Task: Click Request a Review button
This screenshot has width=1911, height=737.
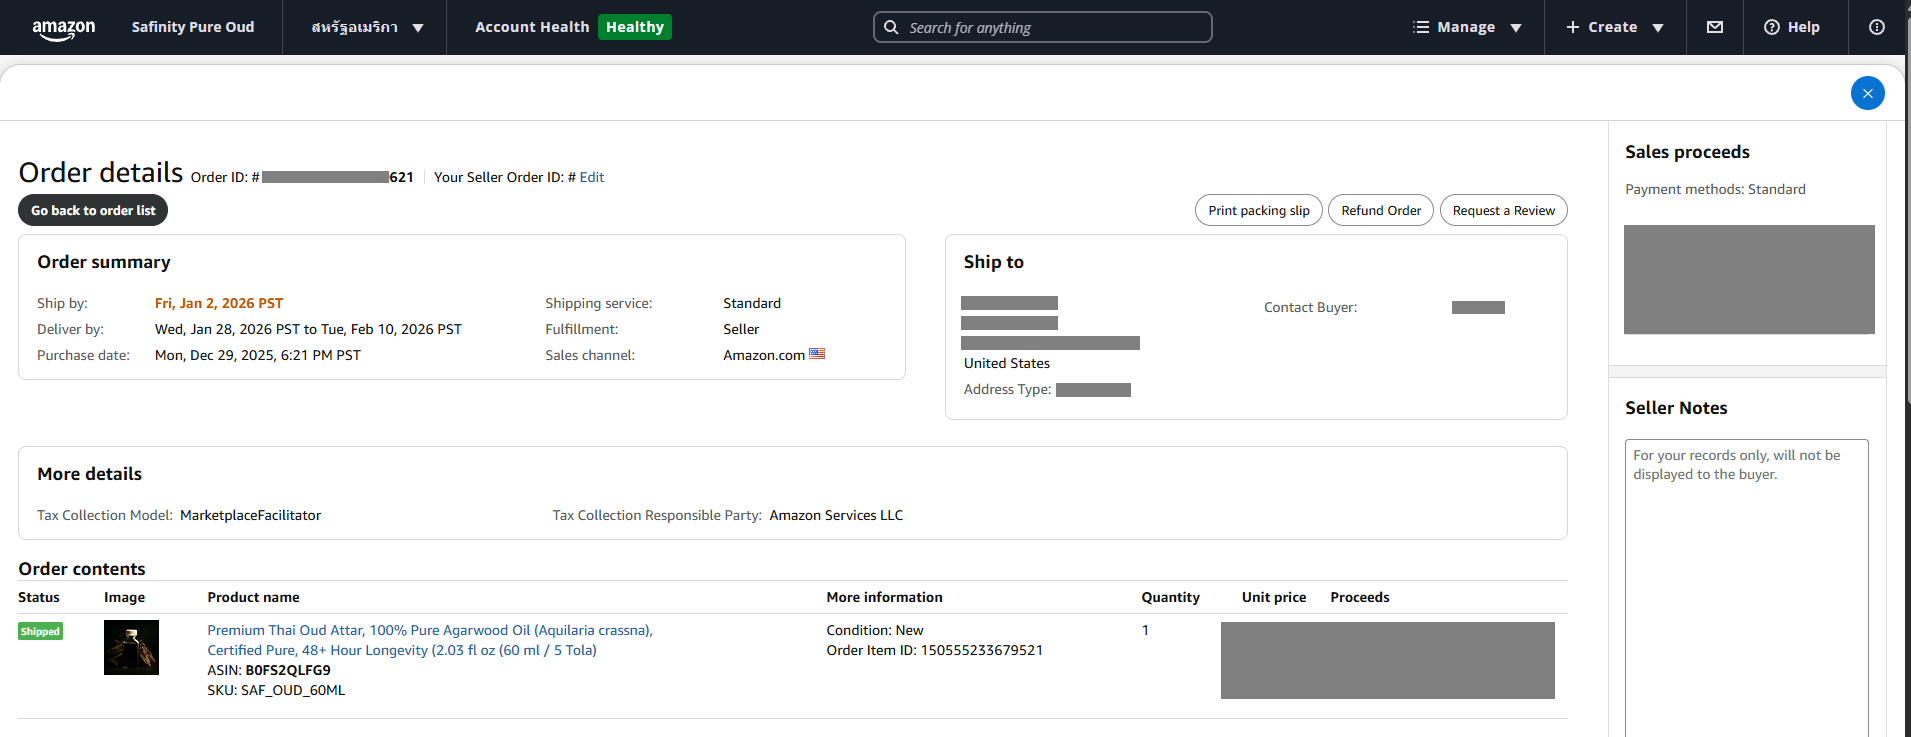Action: tap(1503, 210)
